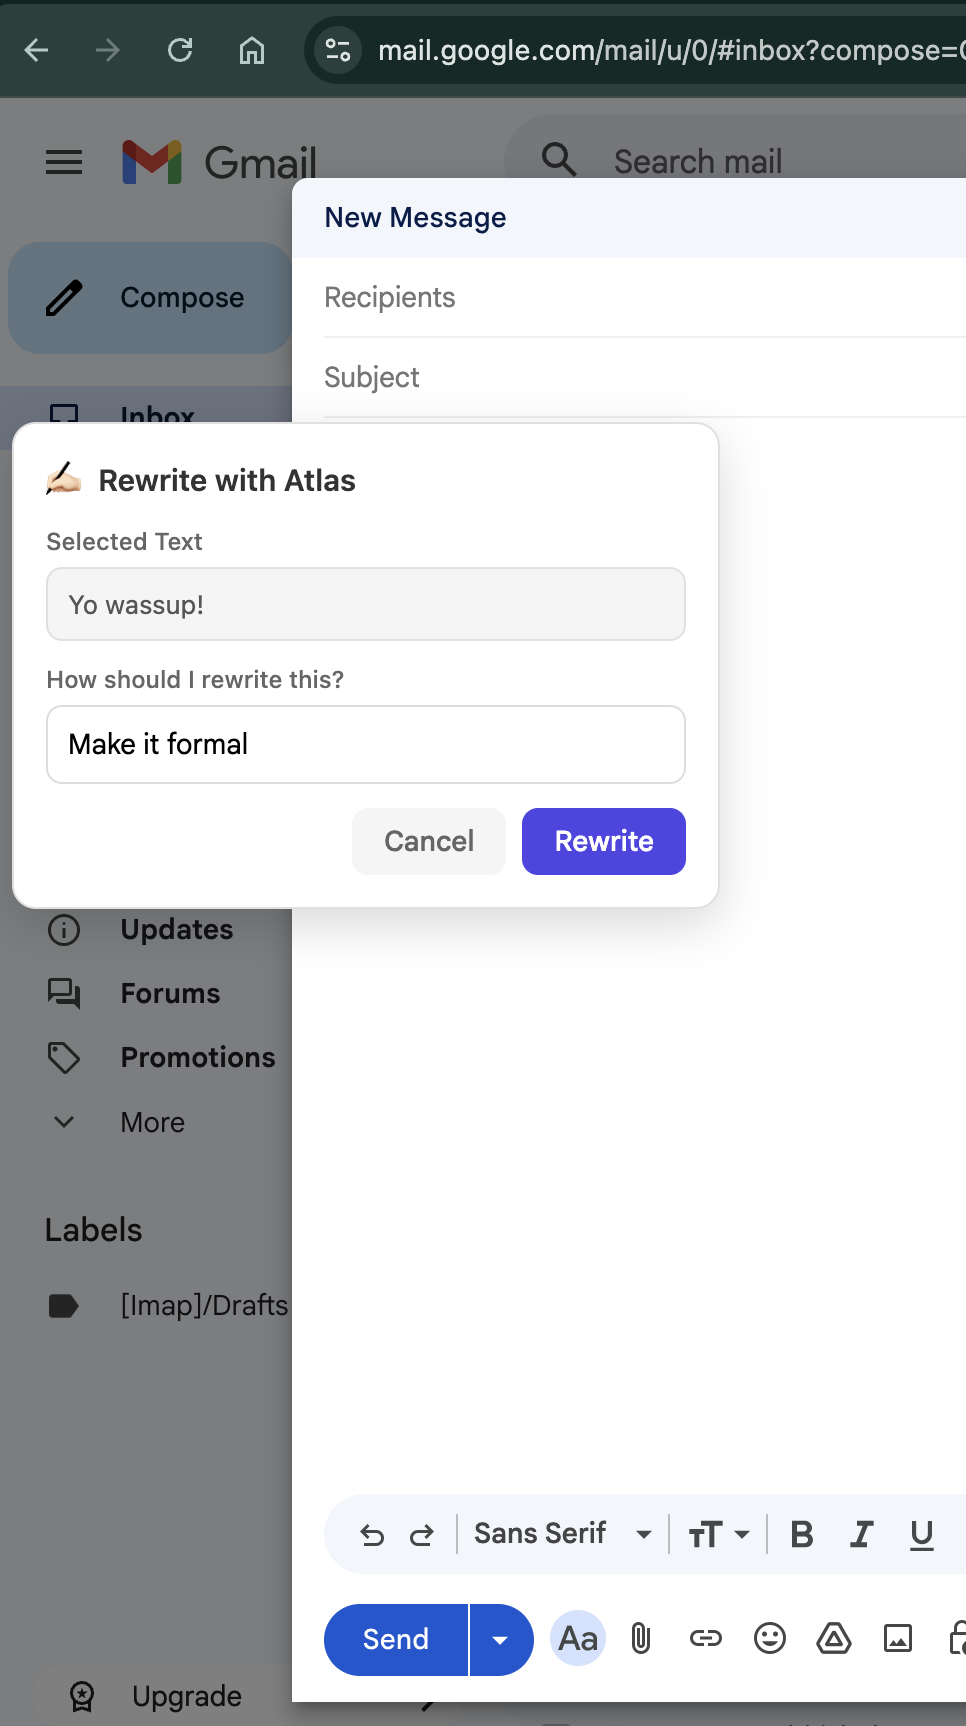Image resolution: width=966 pixels, height=1726 pixels.
Task: Expand the More sidebar section
Action: click(152, 1122)
